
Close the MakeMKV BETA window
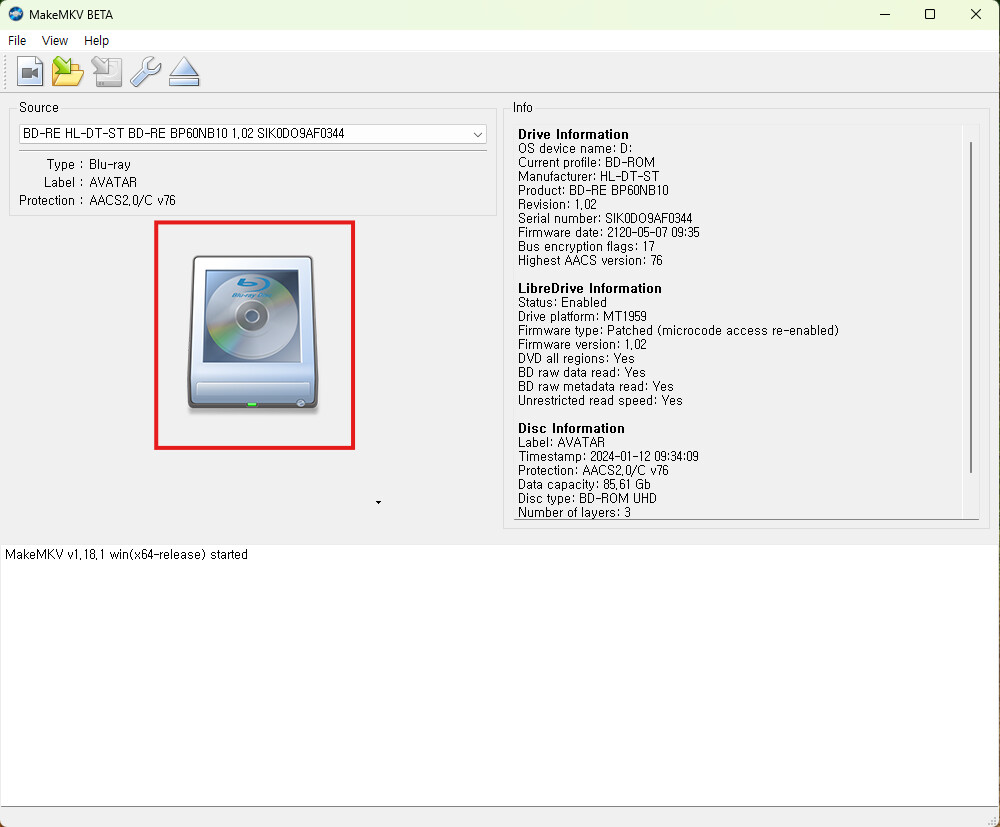click(976, 14)
